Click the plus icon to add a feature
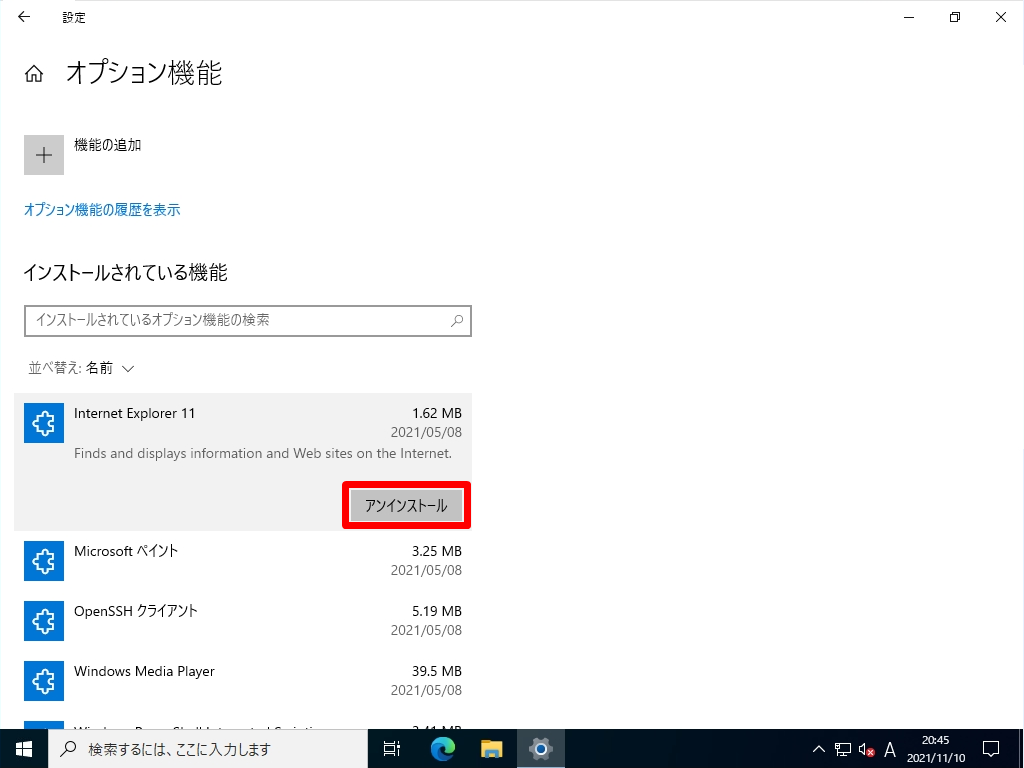 [44, 155]
